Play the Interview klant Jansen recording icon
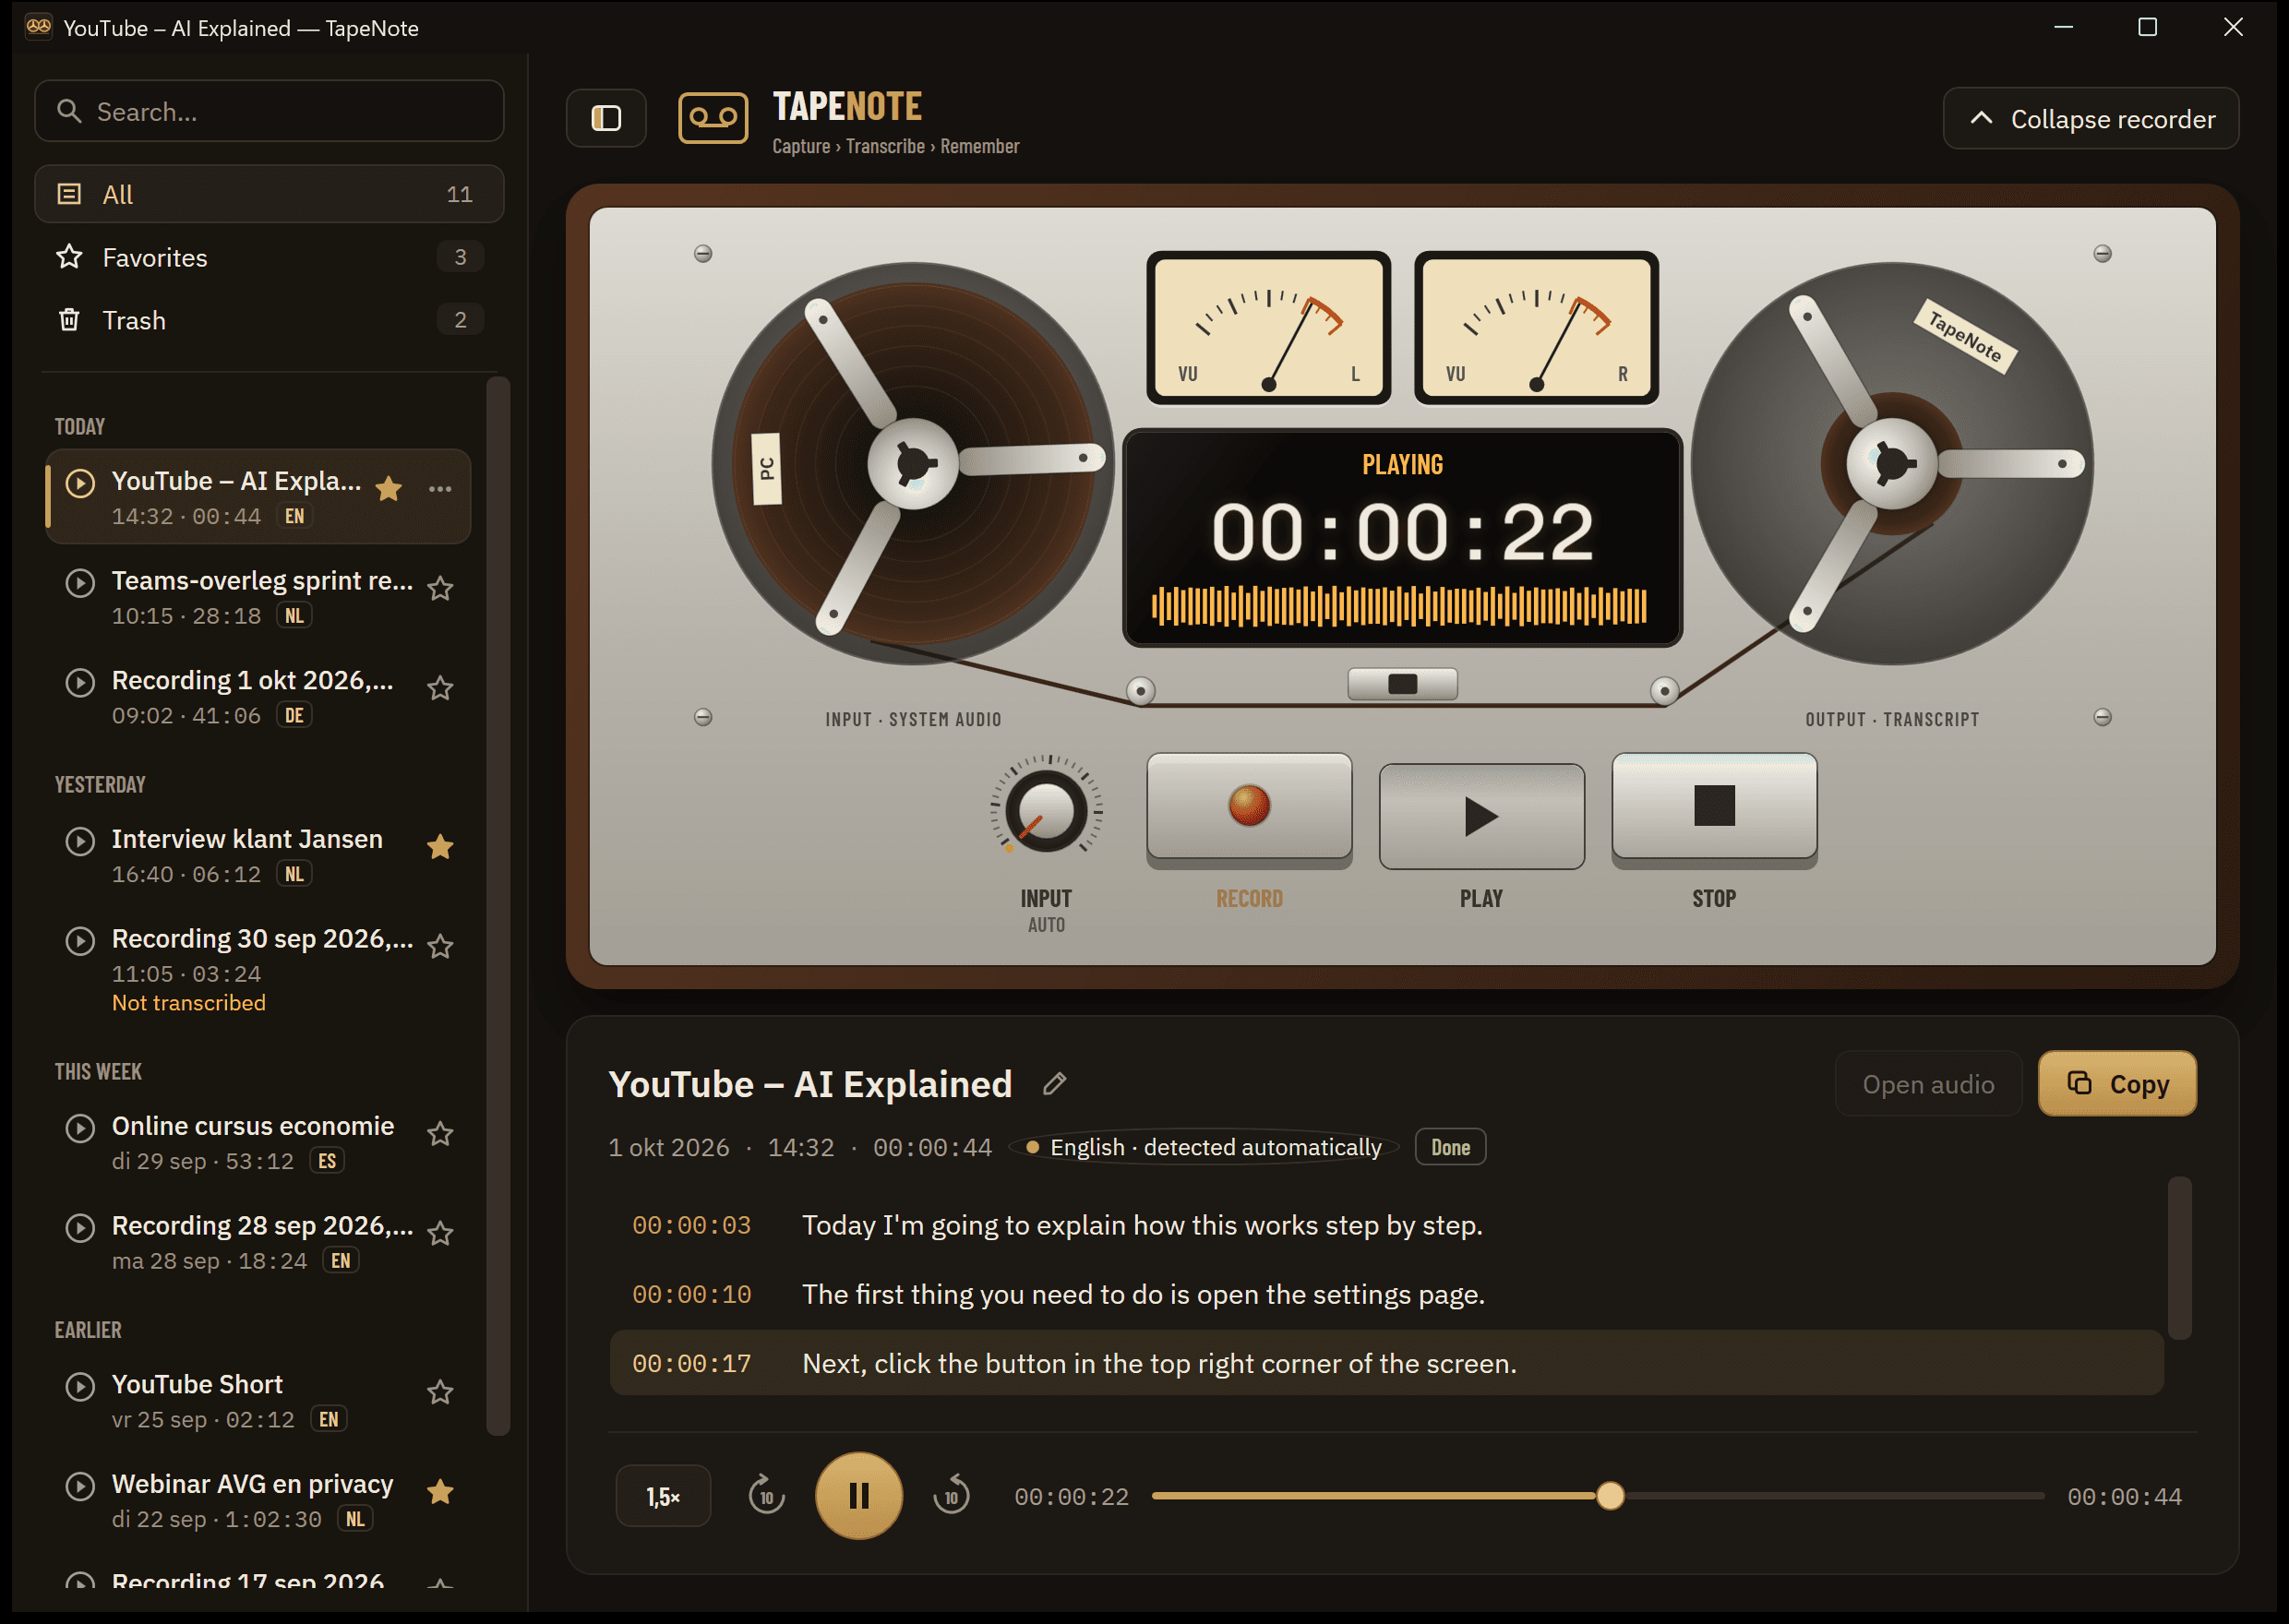 pos(80,841)
